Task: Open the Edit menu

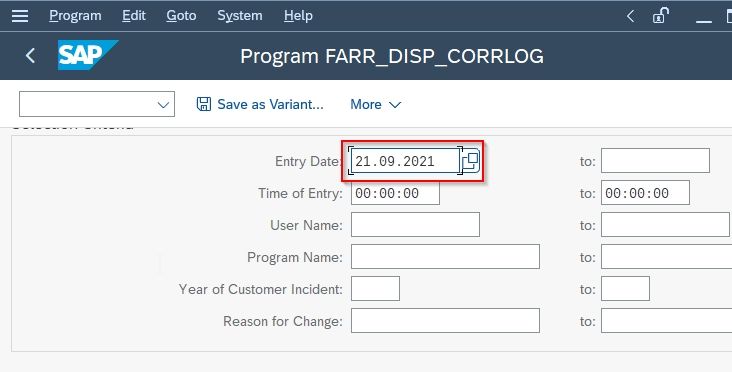Action: 134,16
